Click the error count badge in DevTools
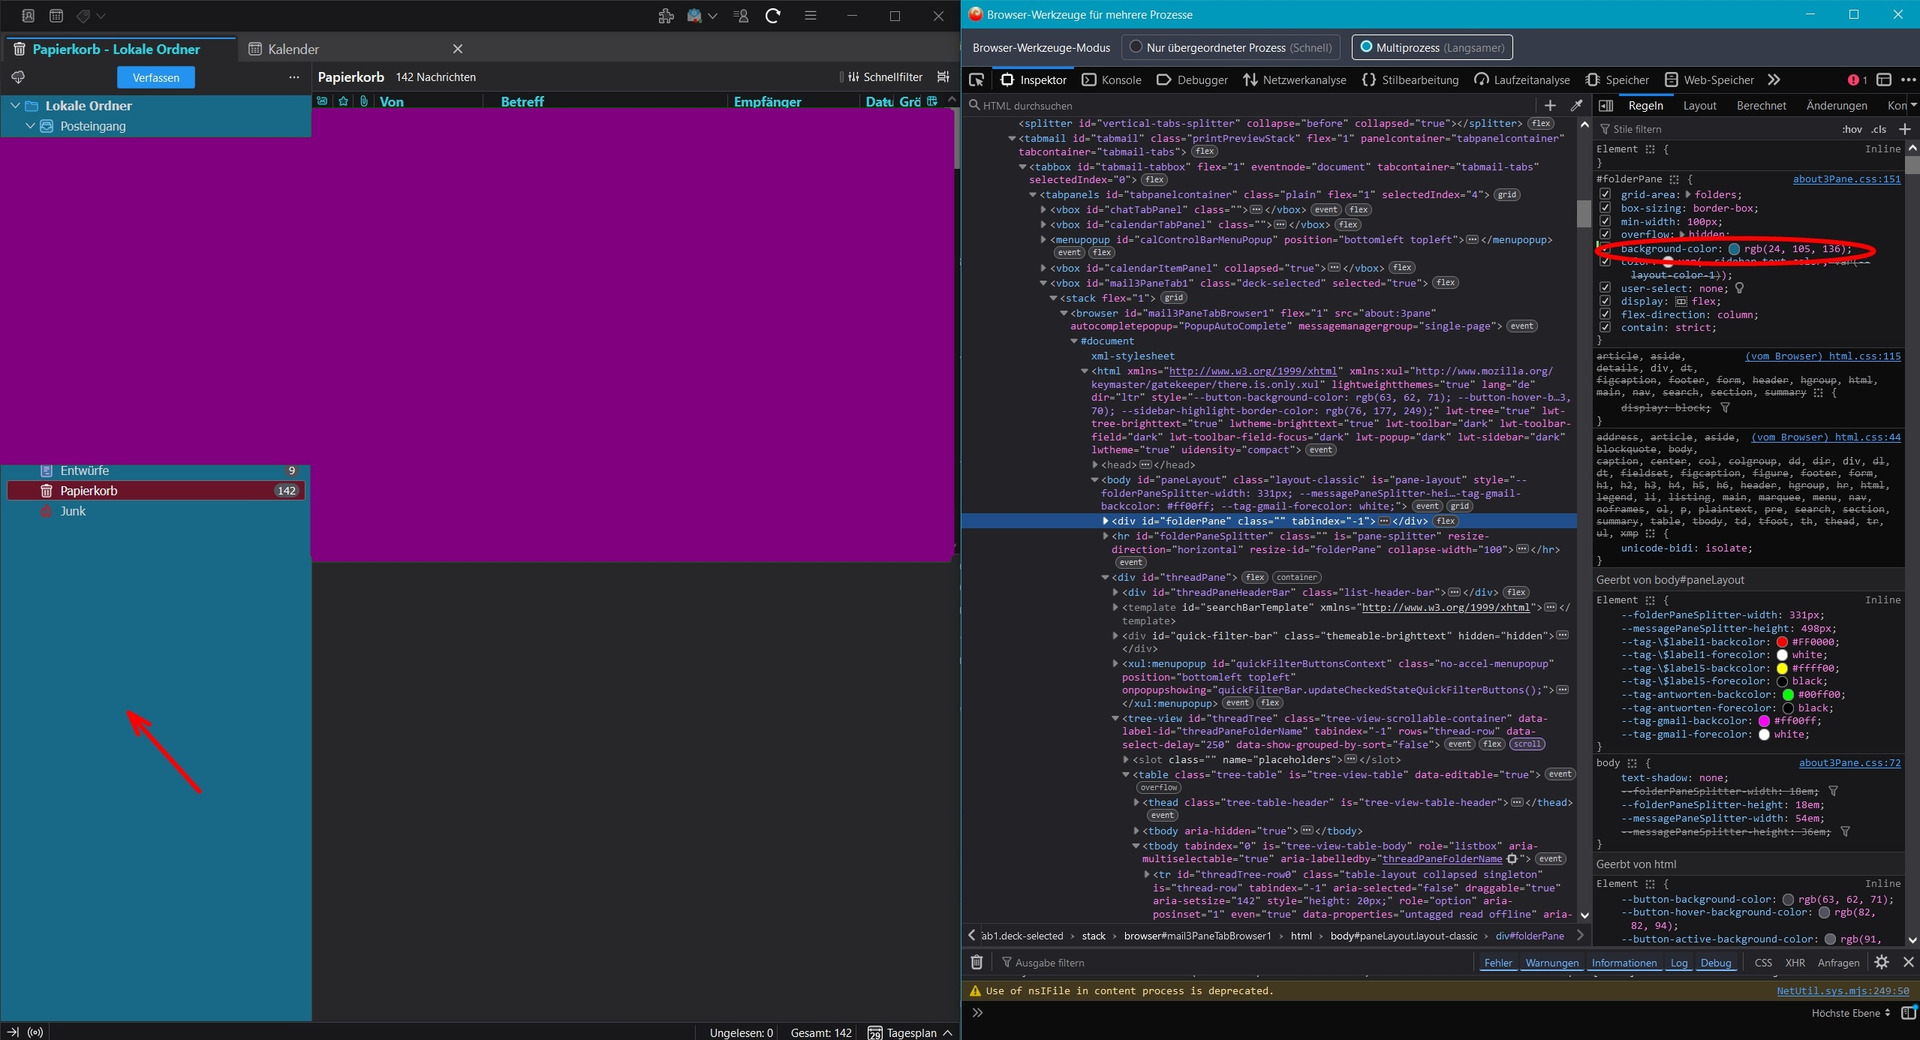Viewport: 1920px width, 1040px height. click(1857, 80)
